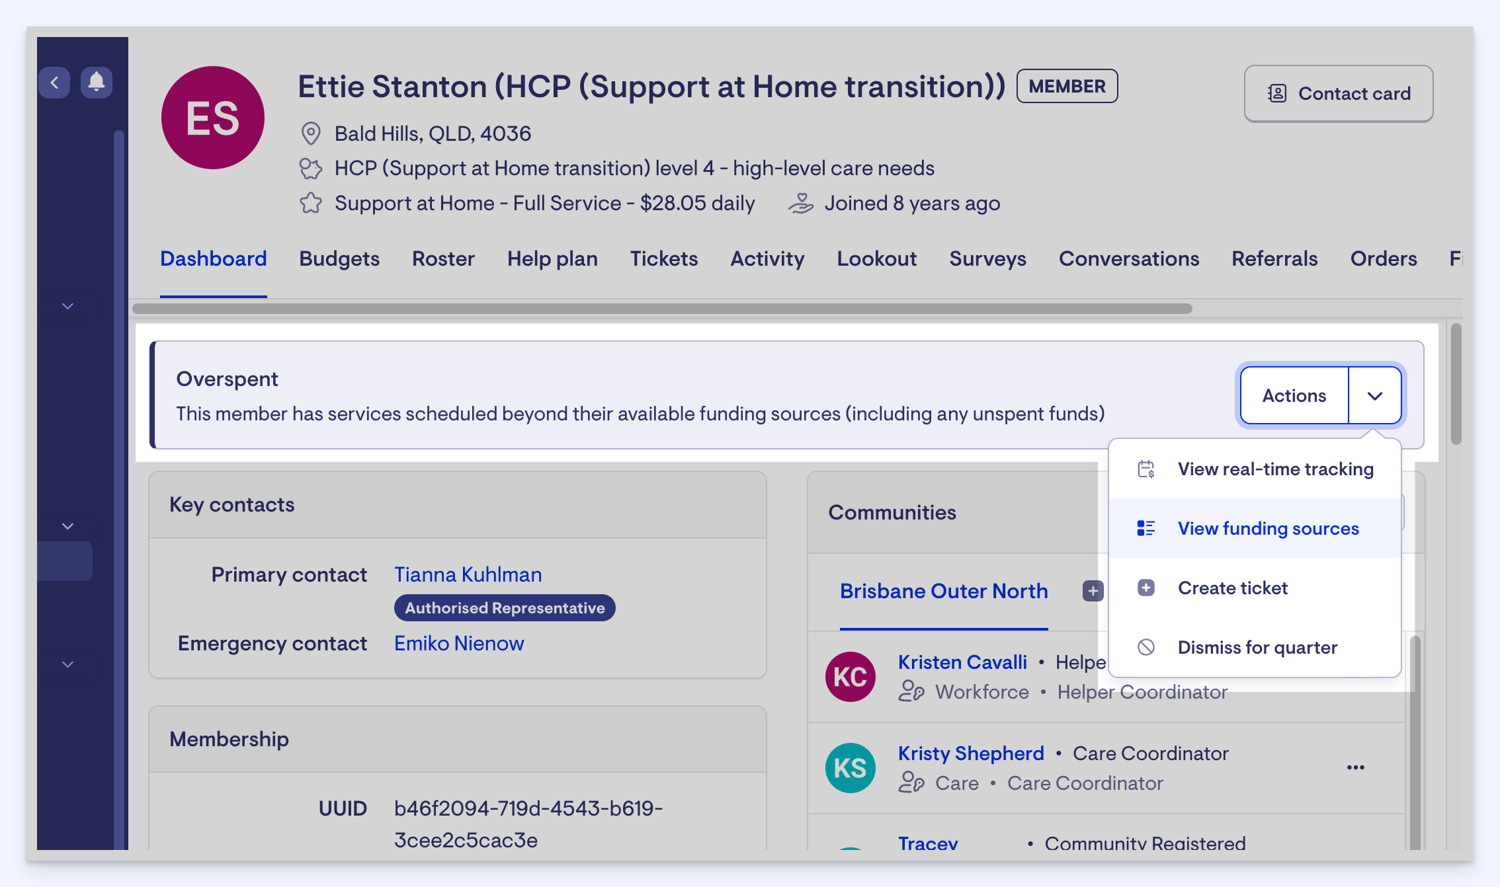Expand the bottom sidebar chevron section
The width and height of the screenshot is (1500, 887).
[68, 664]
